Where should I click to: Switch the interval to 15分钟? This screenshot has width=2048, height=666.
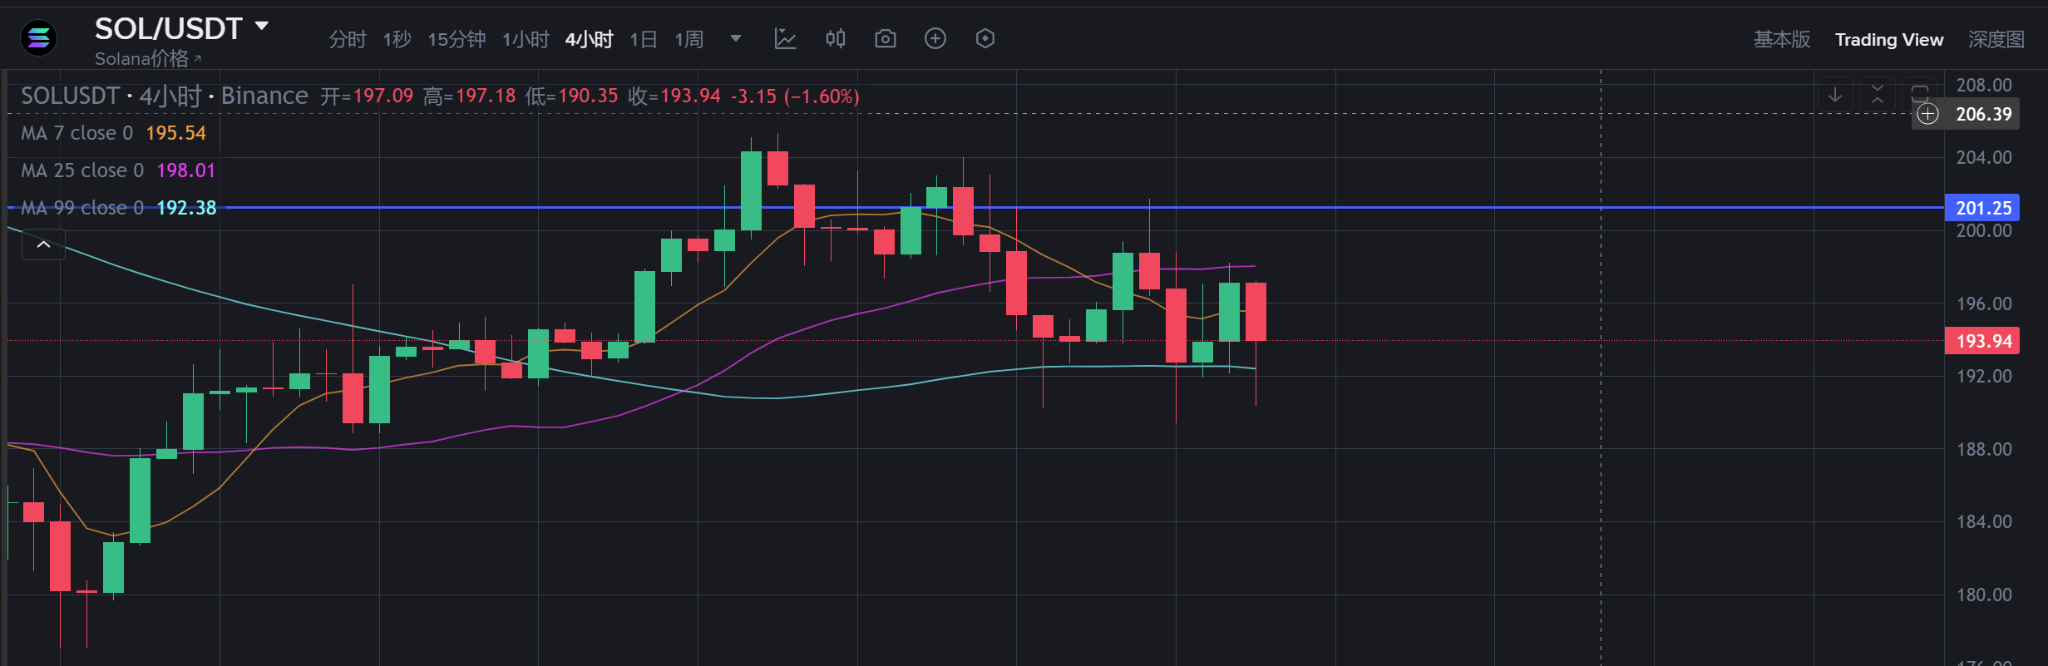click(457, 40)
